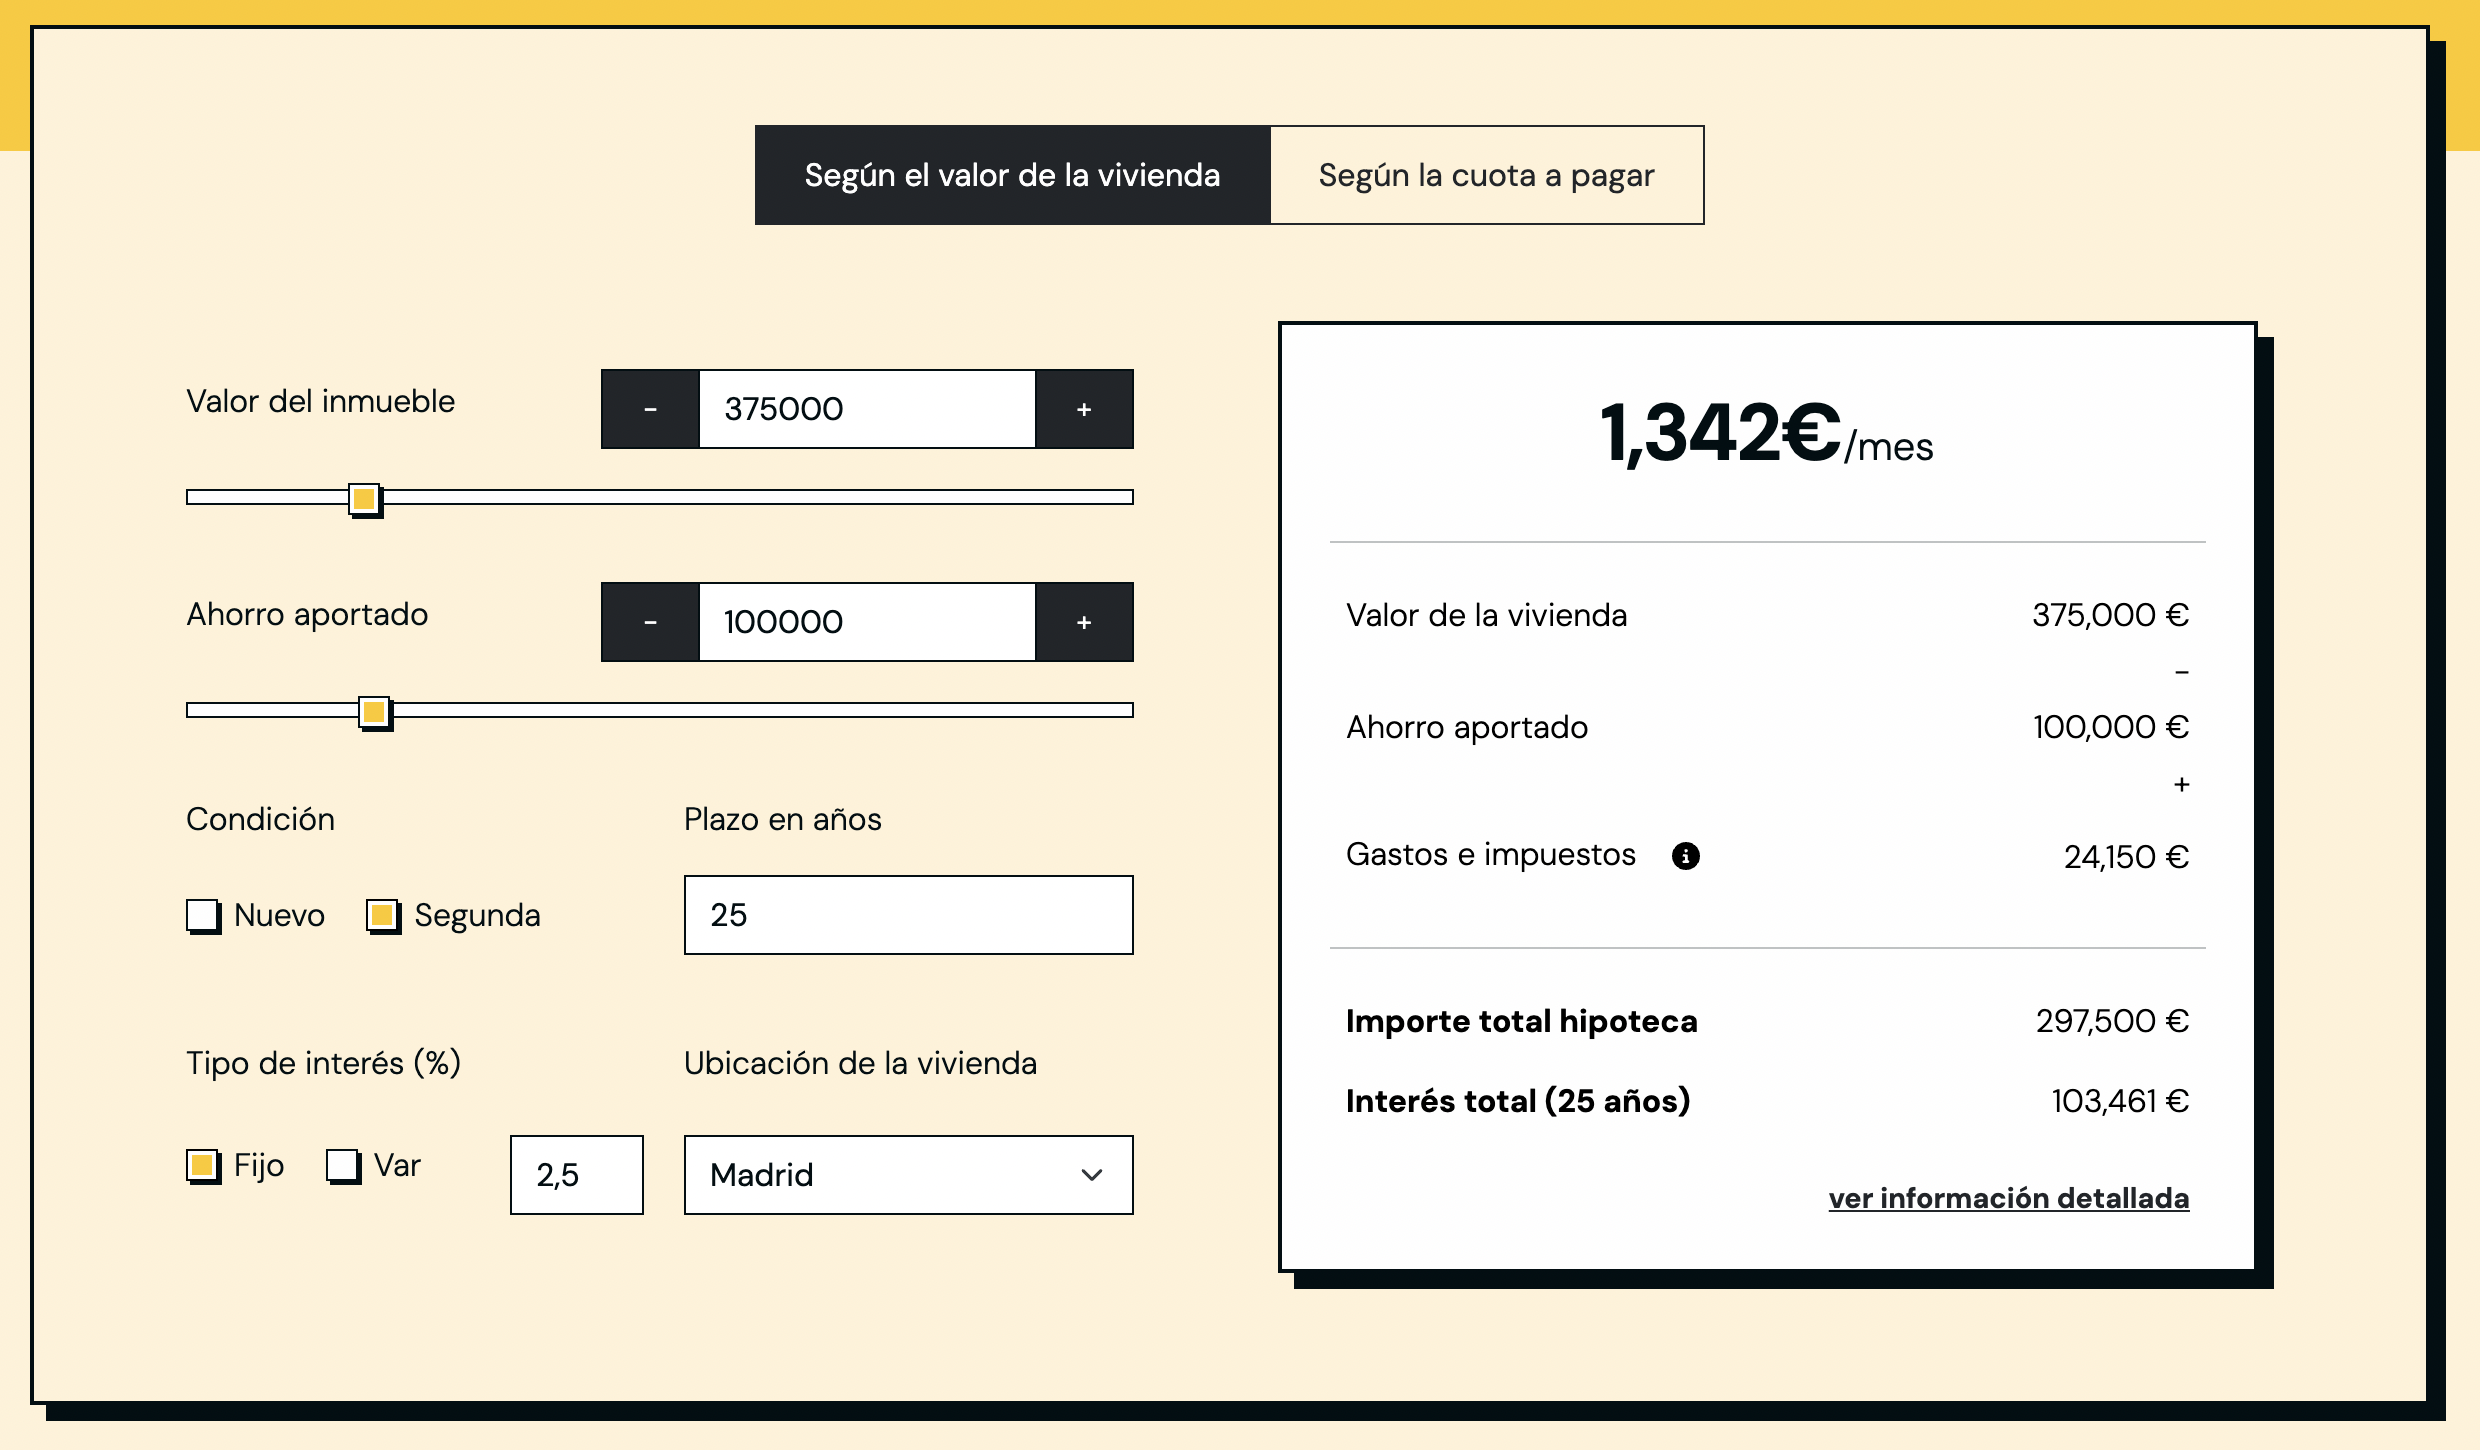Decrease Valor del inmueble with minus button

[x=650, y=409]
